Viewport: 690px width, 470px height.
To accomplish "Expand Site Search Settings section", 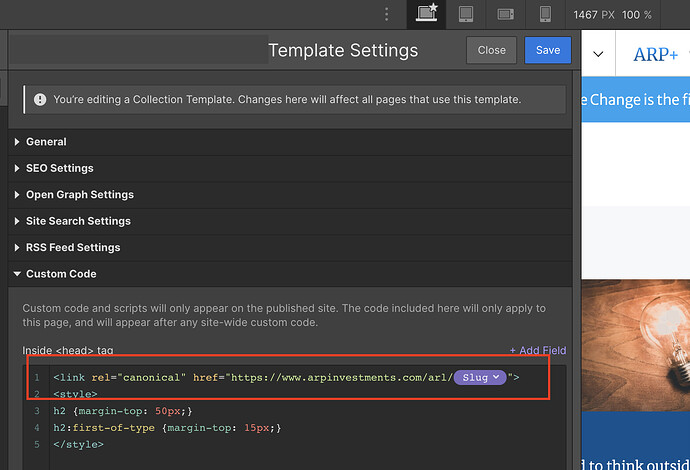I will 77,221.
